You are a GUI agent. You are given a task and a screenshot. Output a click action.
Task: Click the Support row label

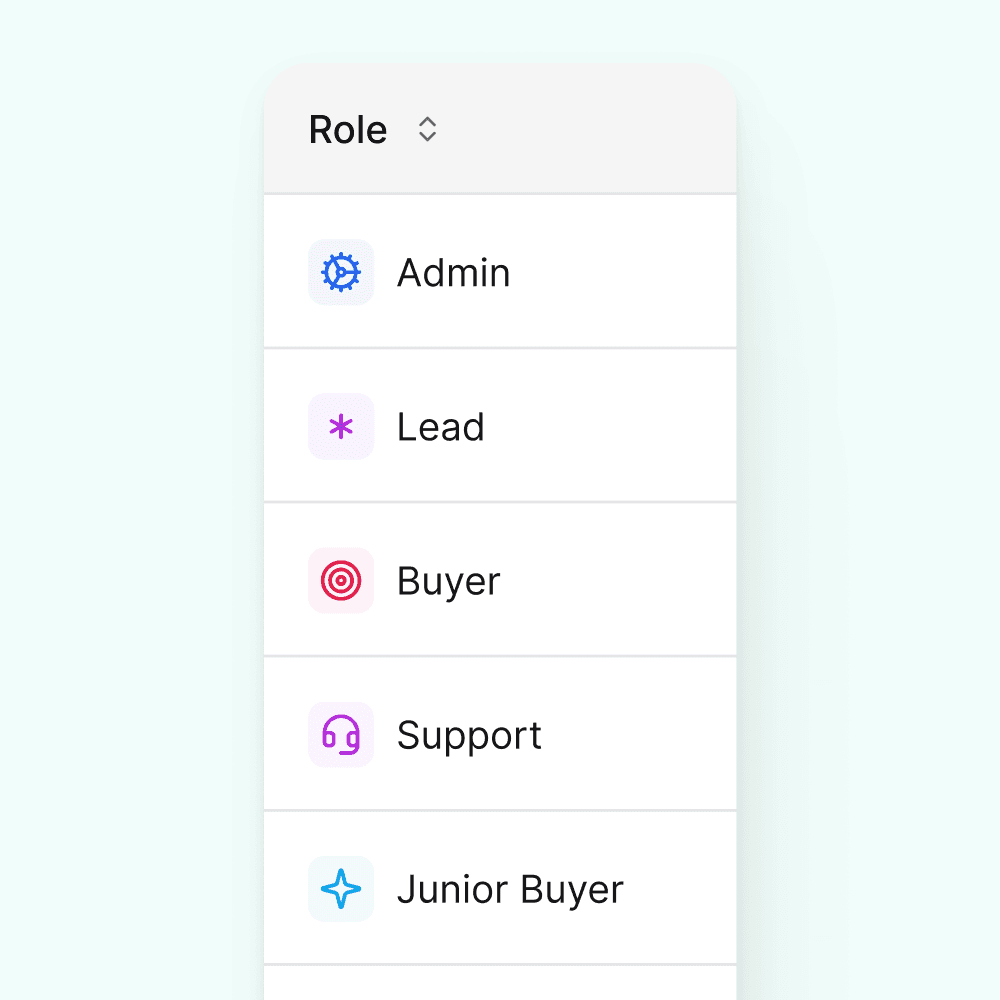coord(469,734)
